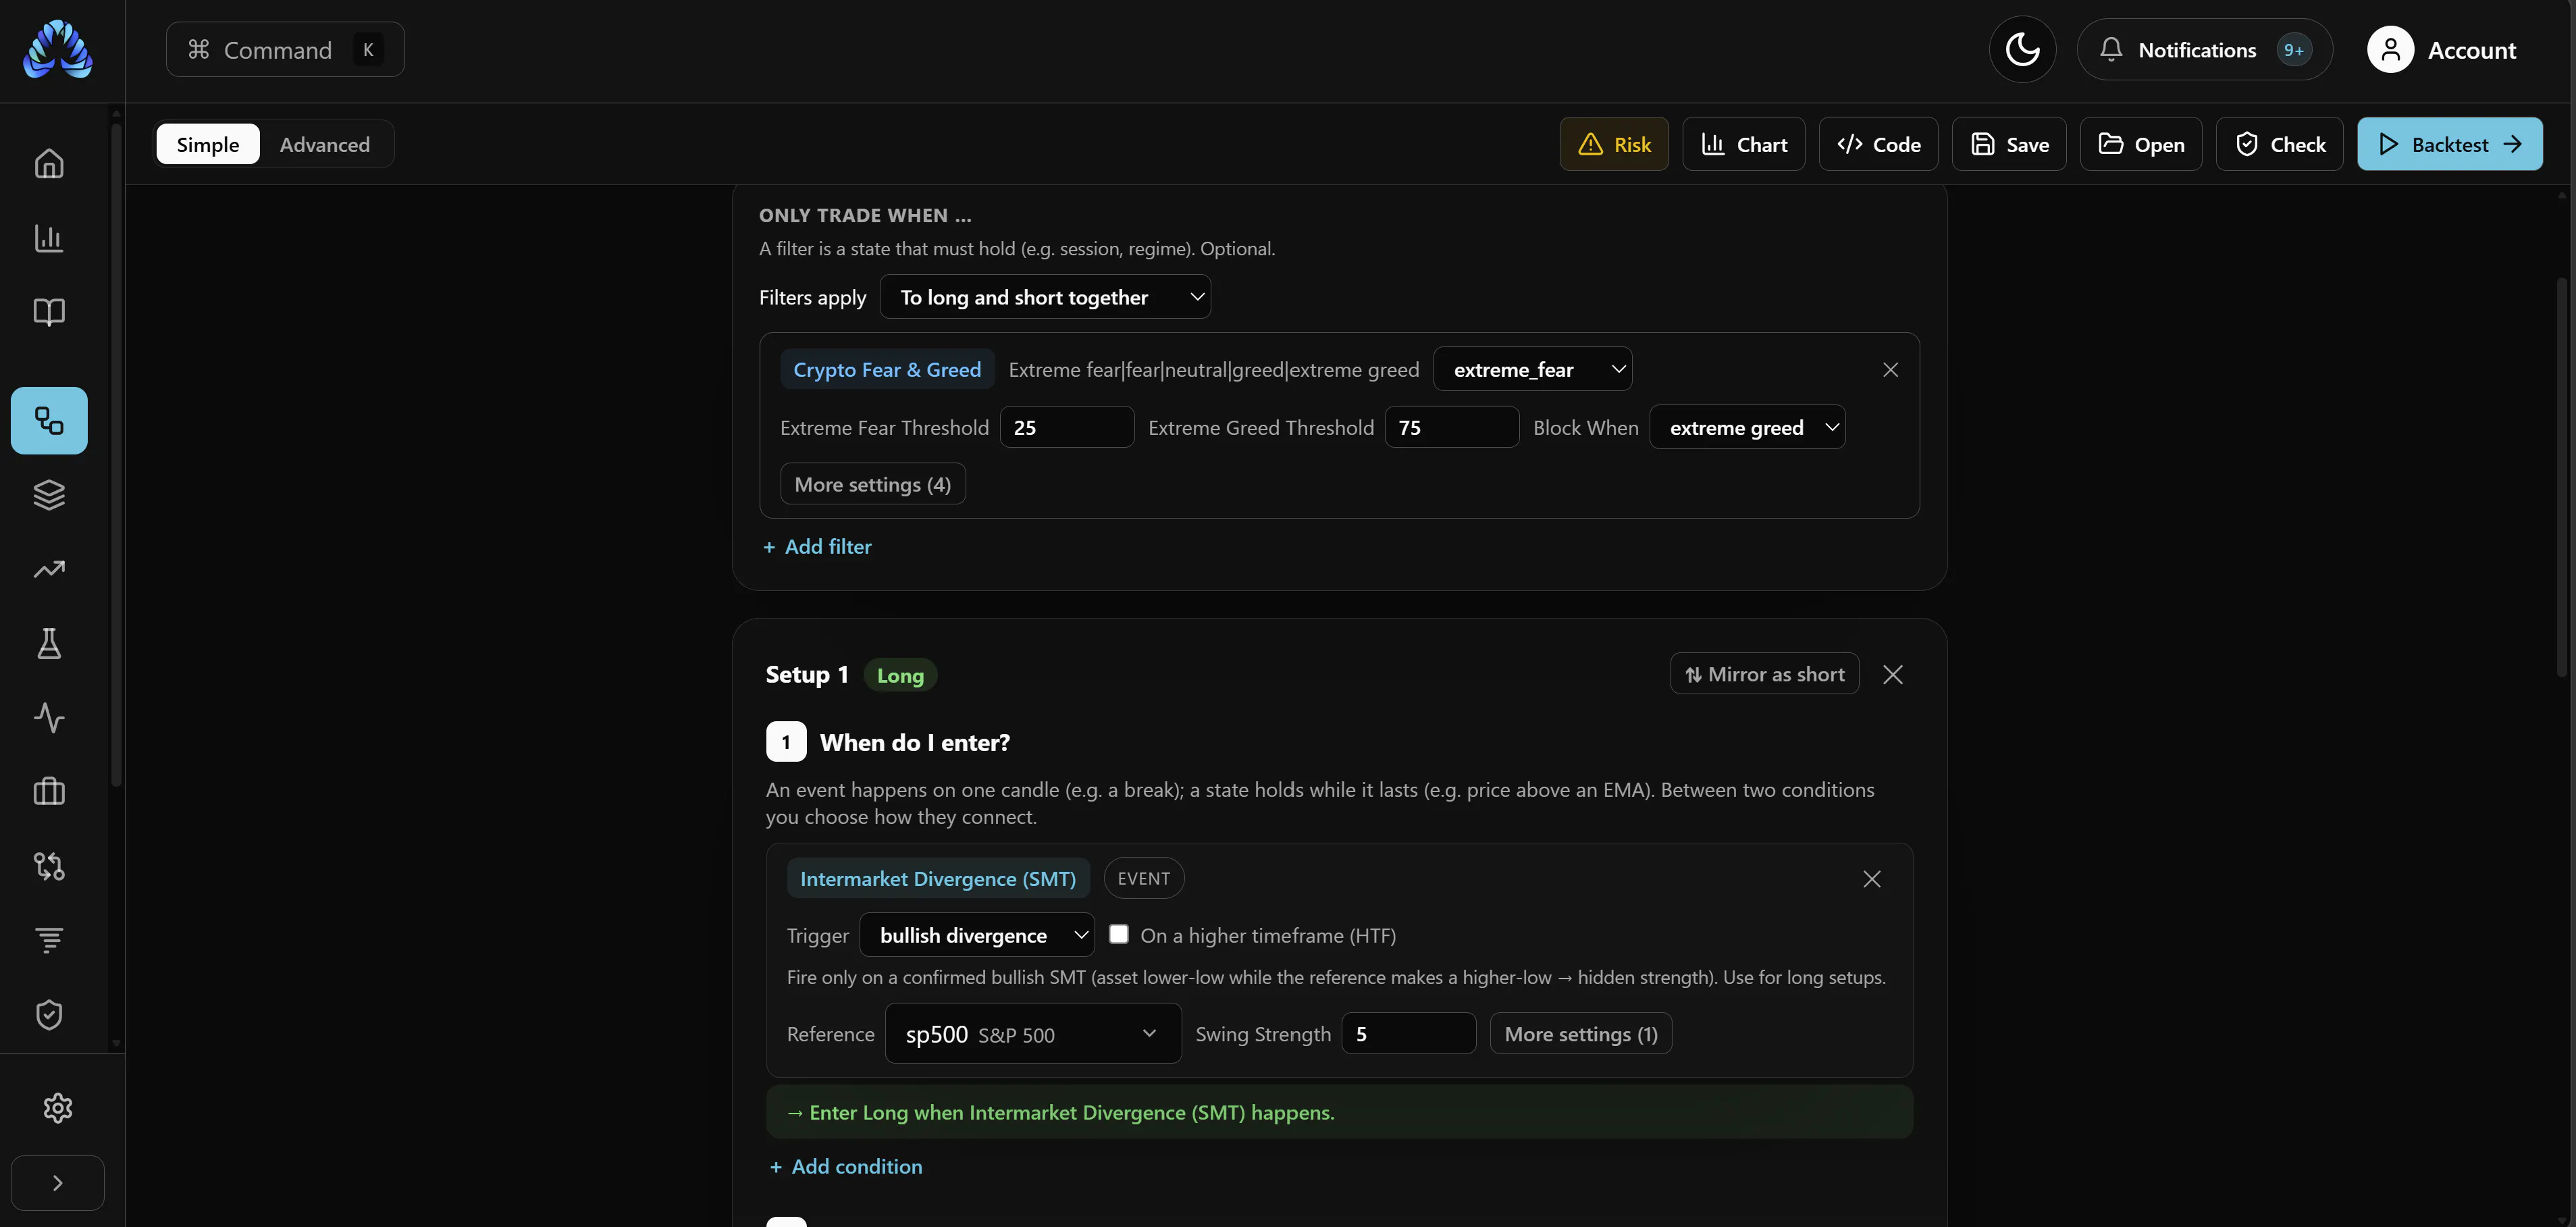Open the trending-up arrow sidebar icon
Viewport: 2576px width, 1227px height.
49,569
